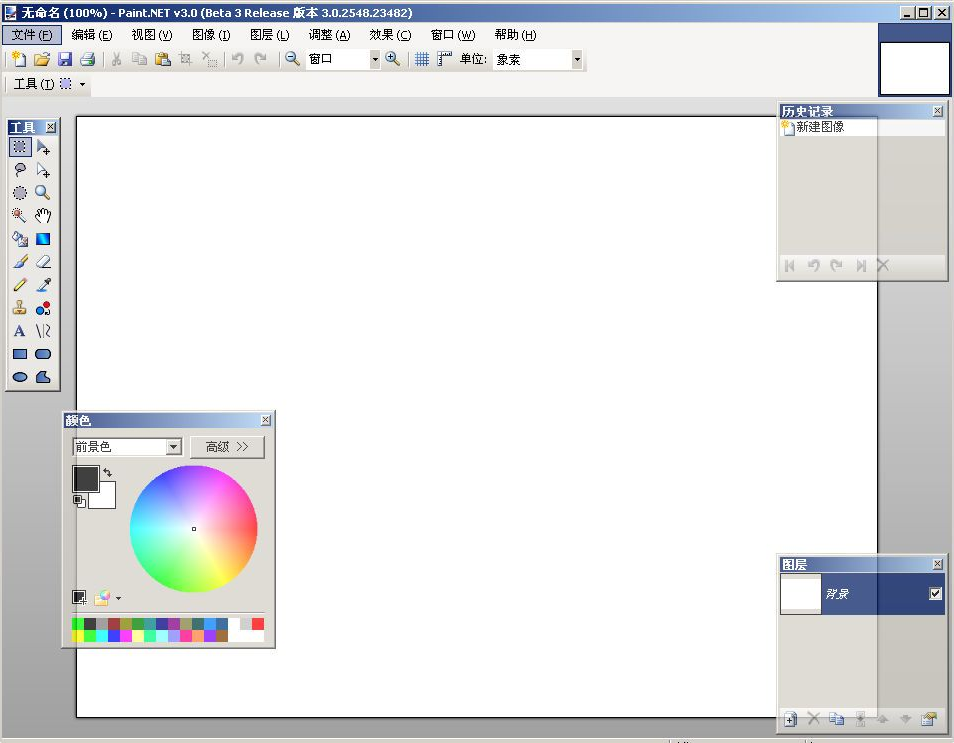Select the Text tool
The width and height of the screenshot is (954, 743).
[20, 331]
